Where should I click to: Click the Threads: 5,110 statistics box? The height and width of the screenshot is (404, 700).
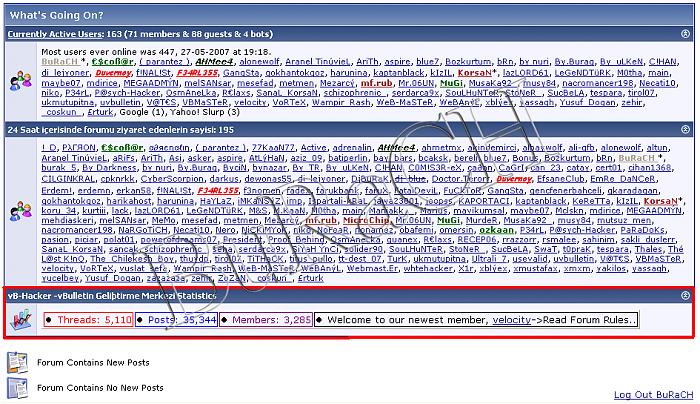click(88, 320)
